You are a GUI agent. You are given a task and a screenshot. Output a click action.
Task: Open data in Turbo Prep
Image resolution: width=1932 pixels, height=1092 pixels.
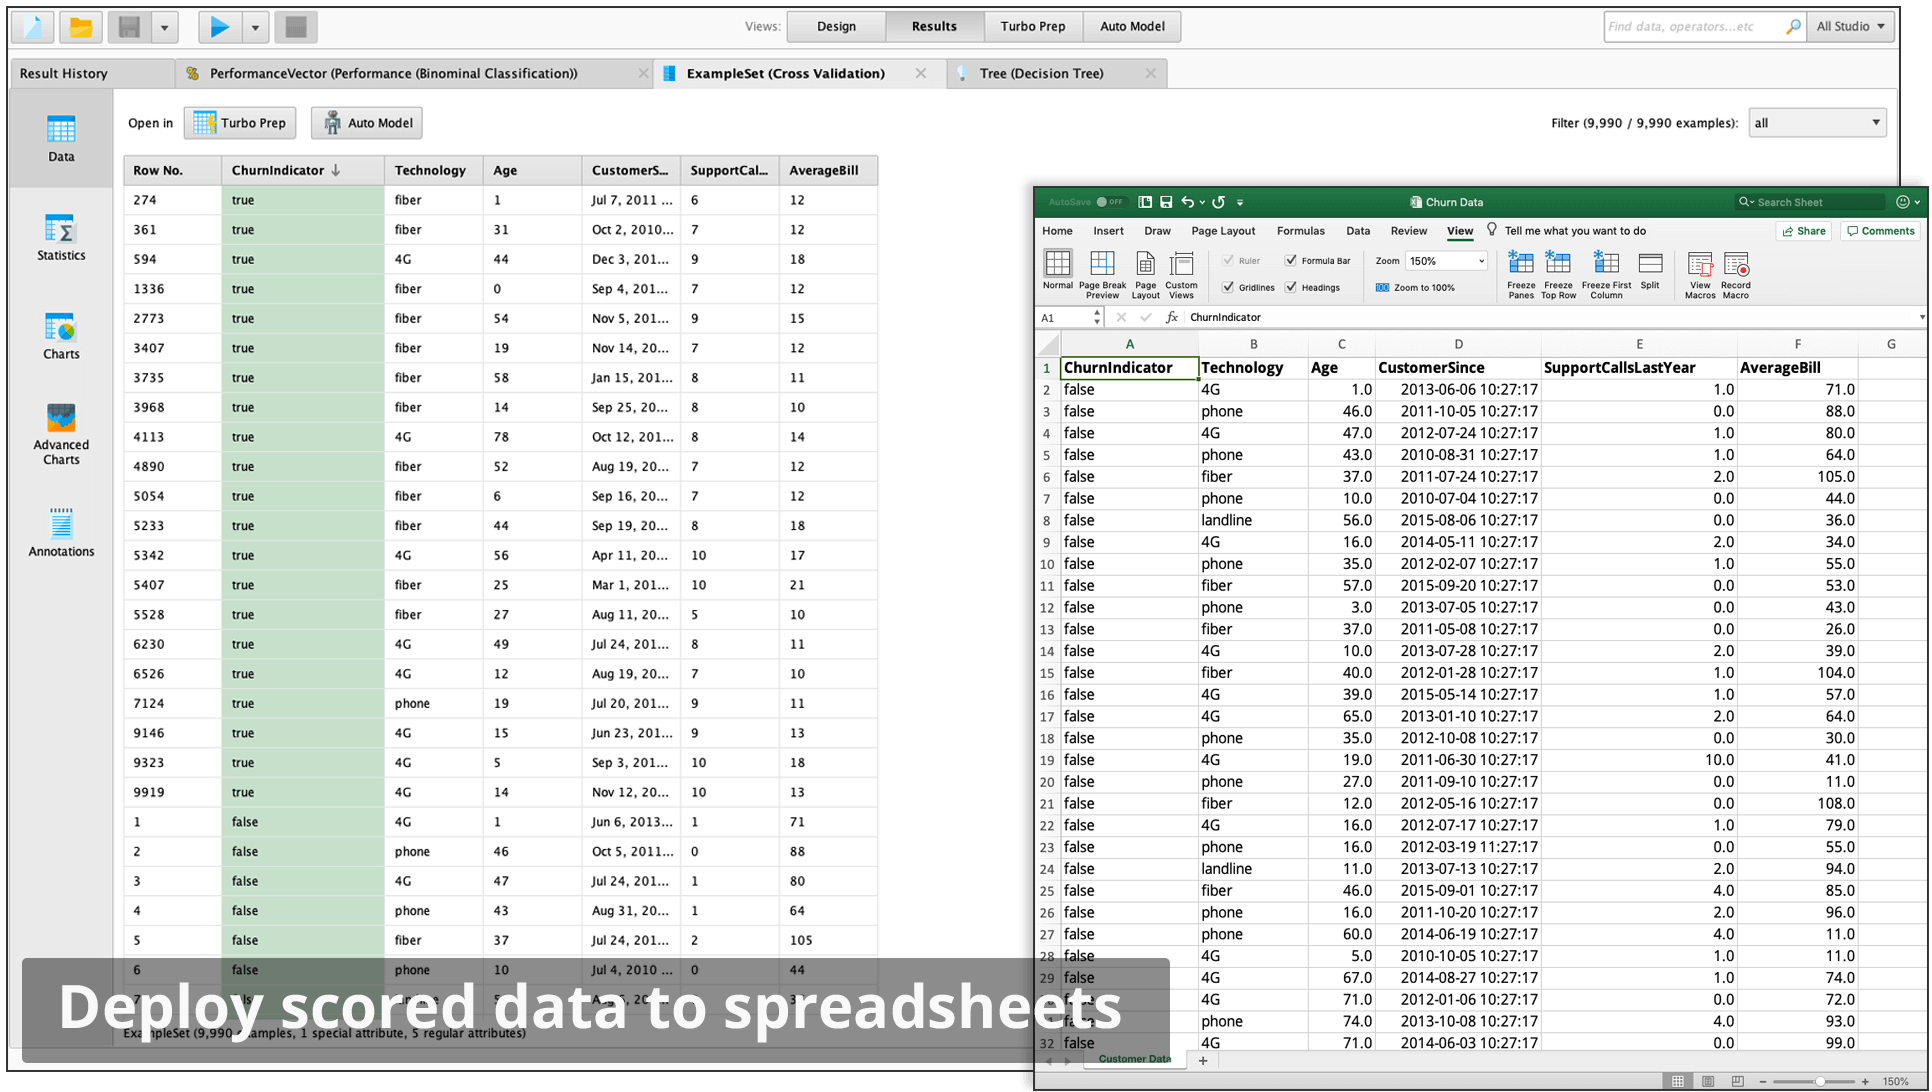[239, 122]
